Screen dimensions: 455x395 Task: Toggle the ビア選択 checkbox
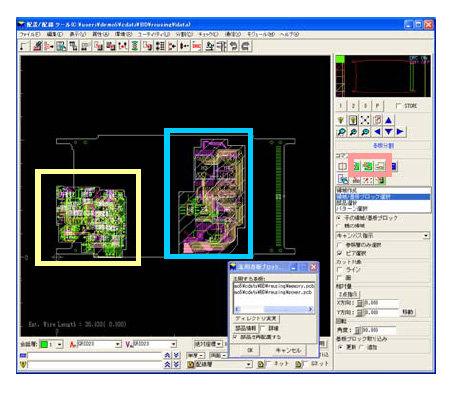[x=340, y=253]
